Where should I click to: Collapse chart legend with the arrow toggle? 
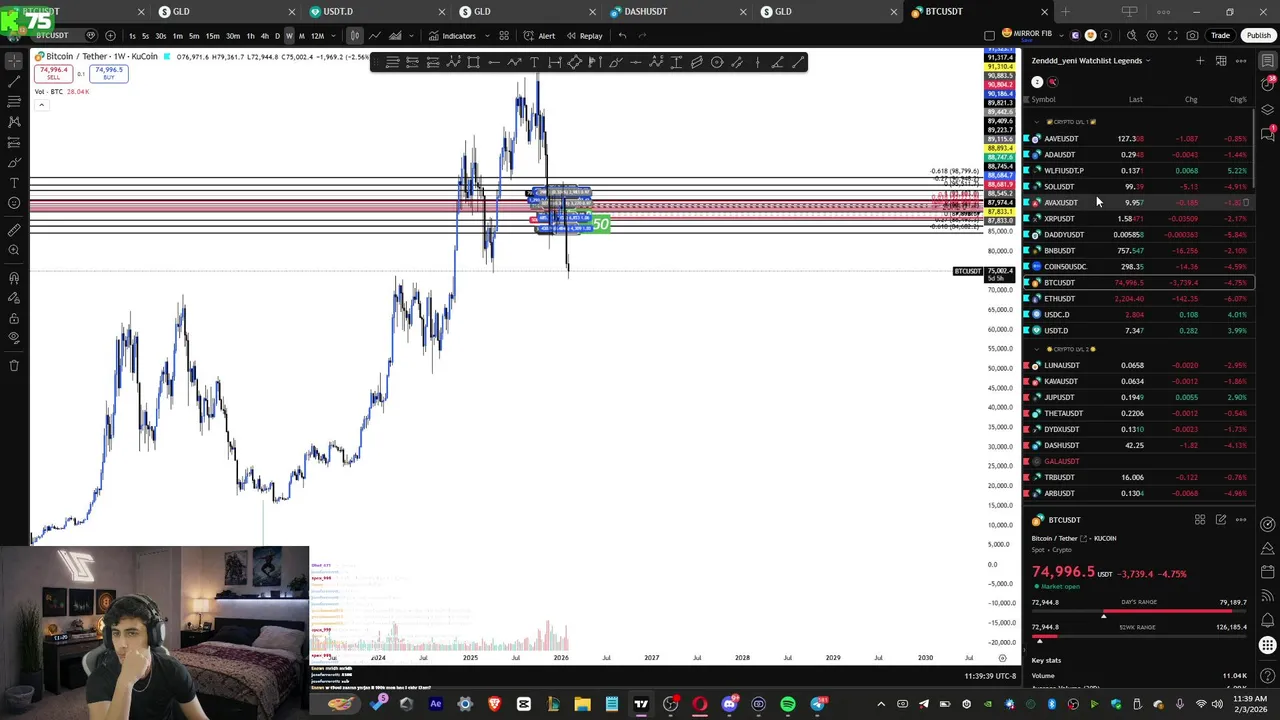tap(41, 104)
